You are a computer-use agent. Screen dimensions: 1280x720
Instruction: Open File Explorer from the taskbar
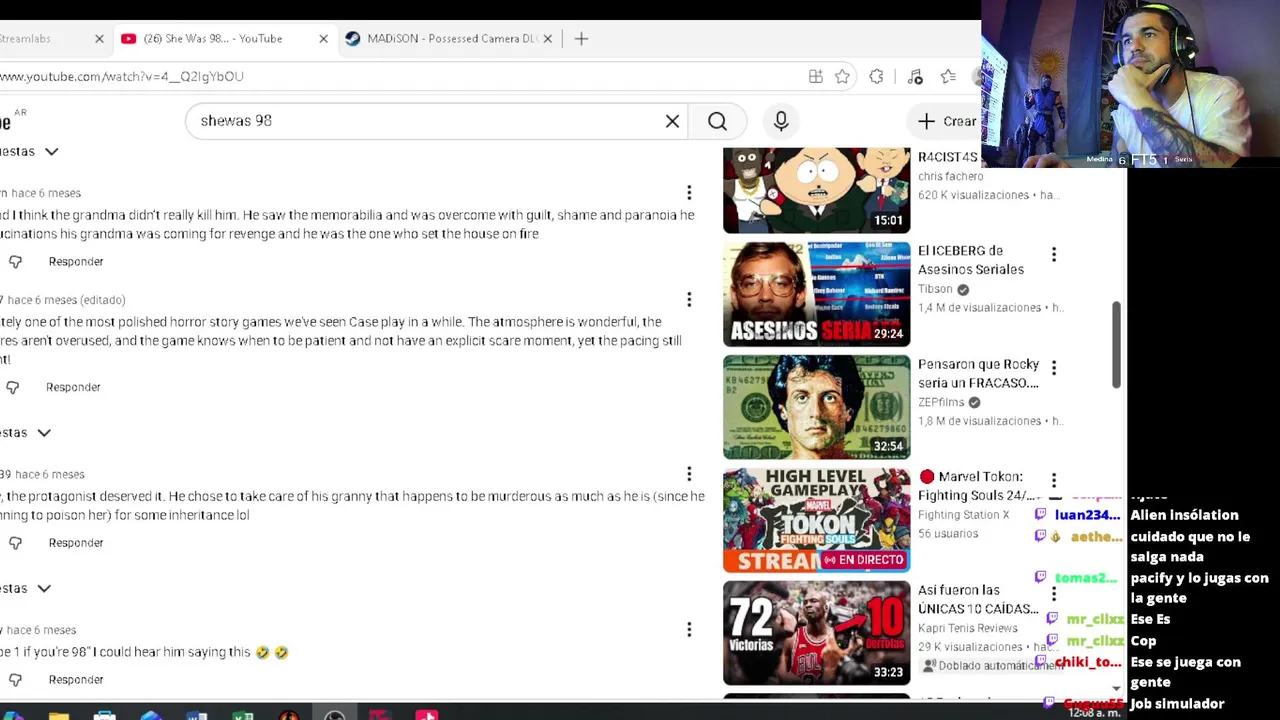point(59,714)
